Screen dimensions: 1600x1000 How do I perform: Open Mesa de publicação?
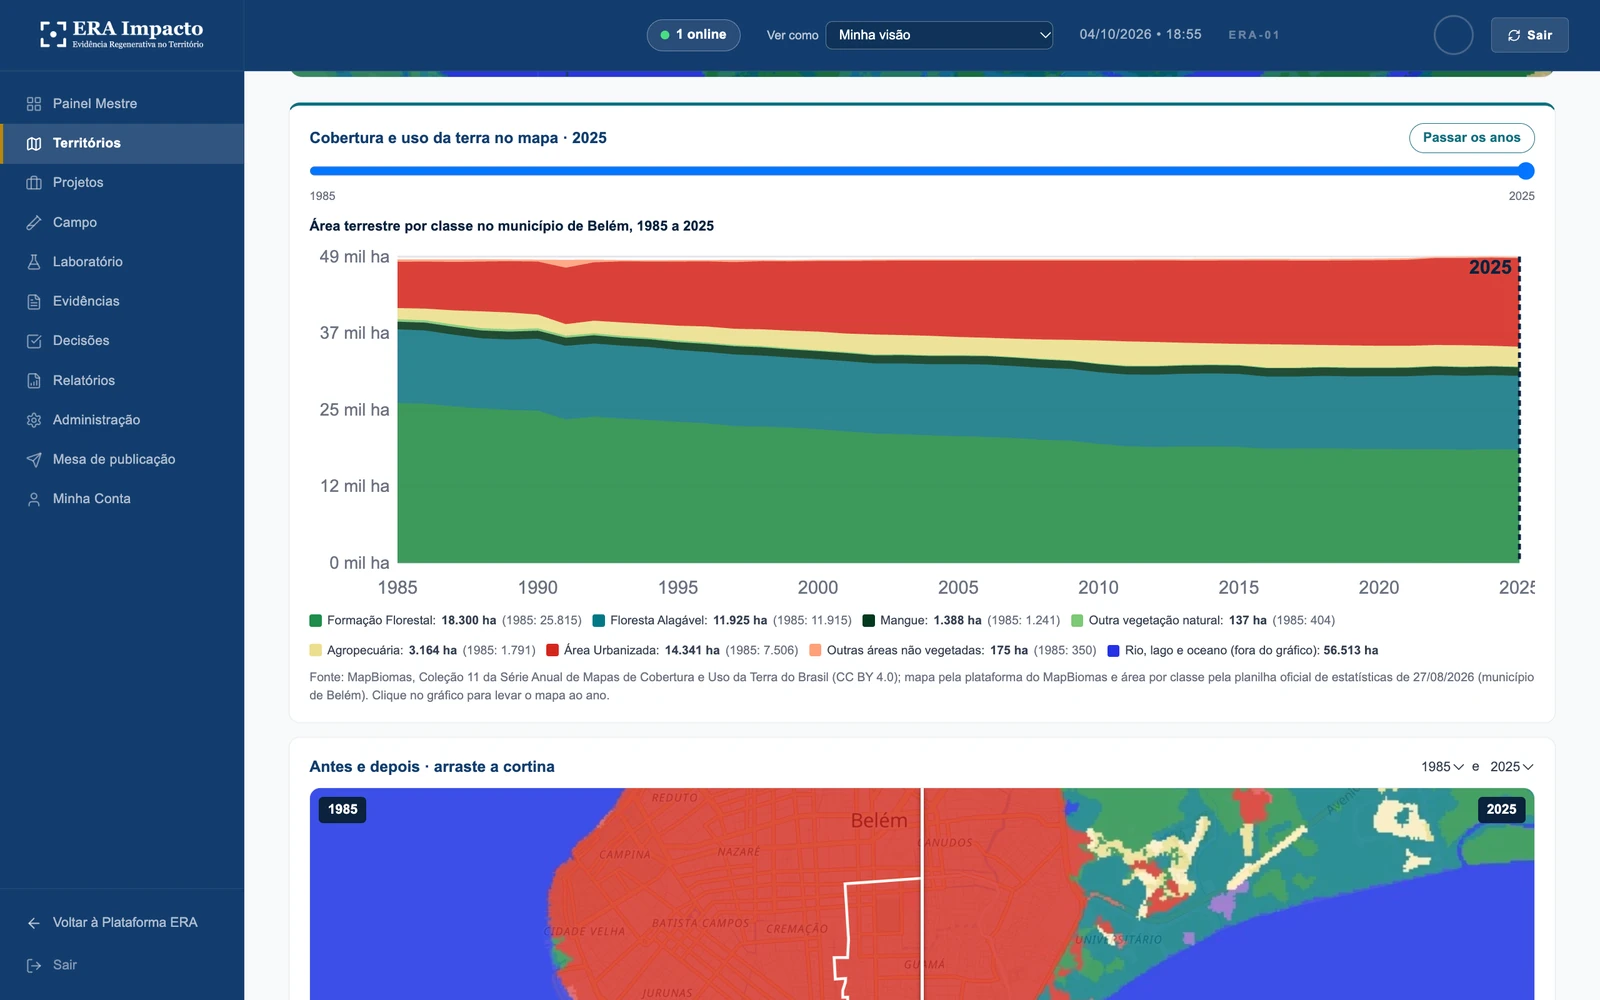[122, 459]
